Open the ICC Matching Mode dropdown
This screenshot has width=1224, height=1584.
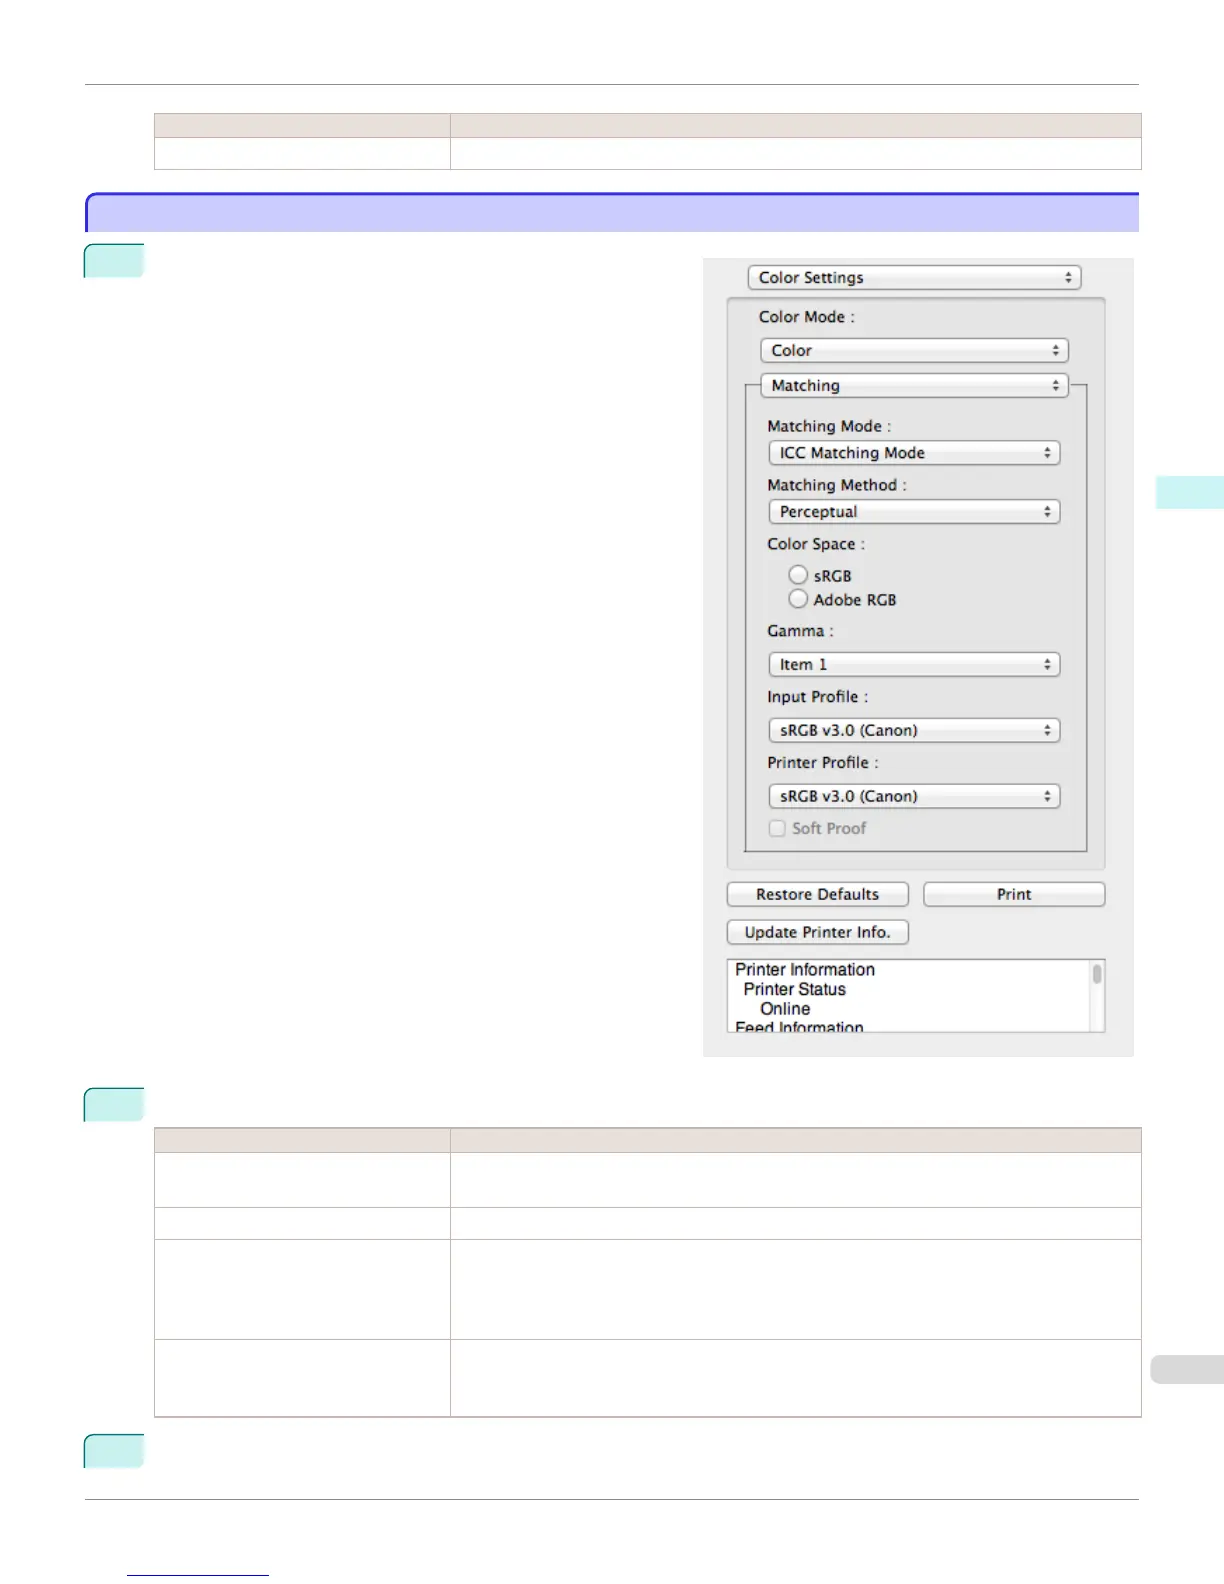(x=914, y=453)
